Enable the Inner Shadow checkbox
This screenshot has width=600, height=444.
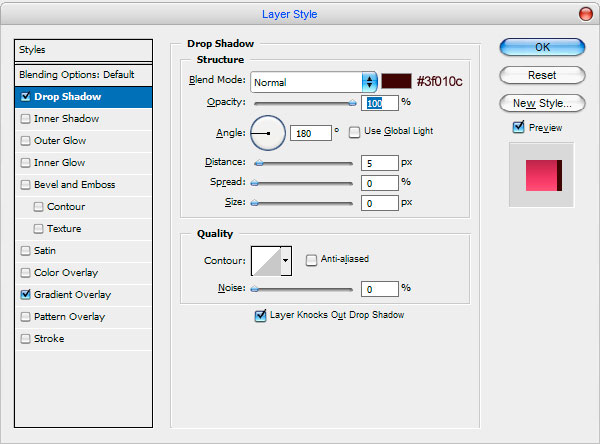(x=26, y=119)
